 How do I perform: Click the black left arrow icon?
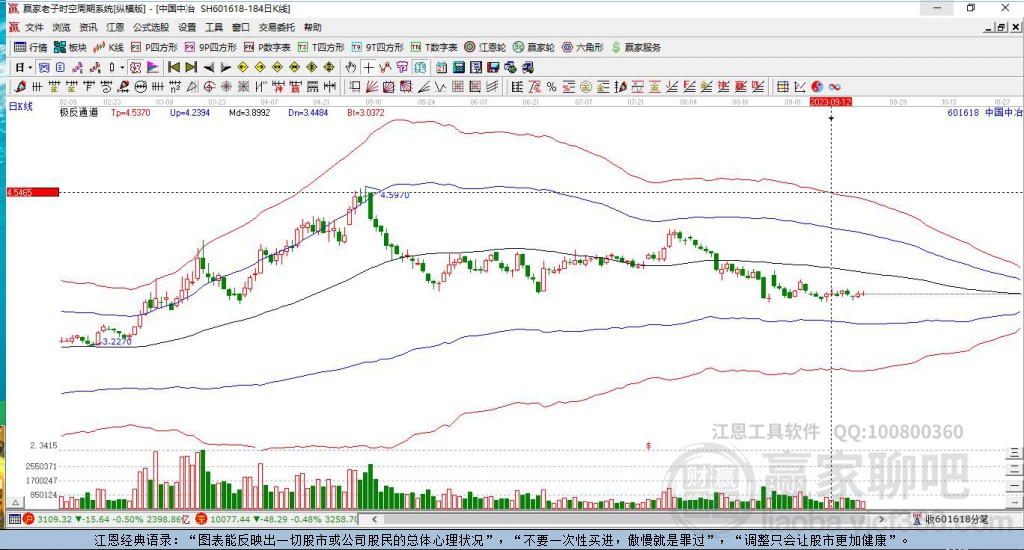point(208,67)
